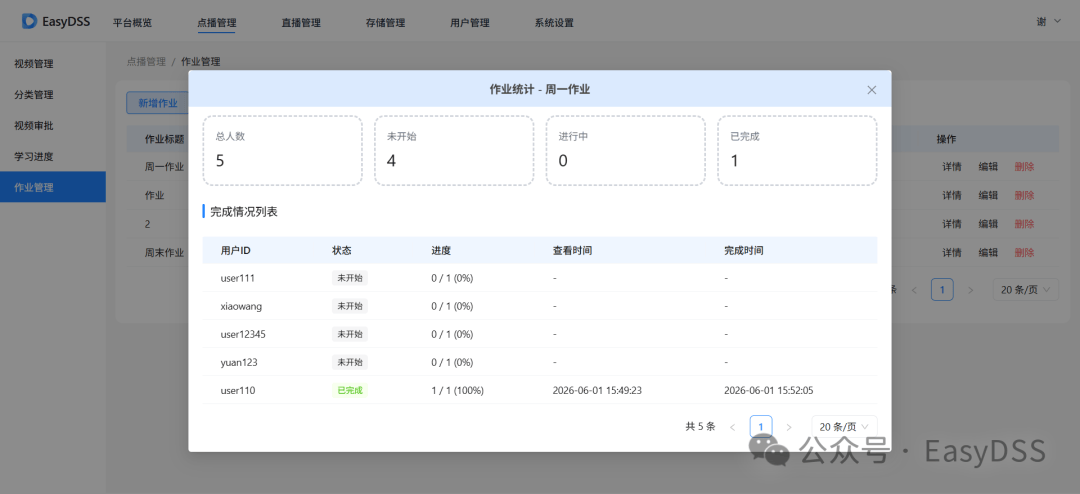
Task: Click the 共 5 条 total count
Action: [700, 426]
